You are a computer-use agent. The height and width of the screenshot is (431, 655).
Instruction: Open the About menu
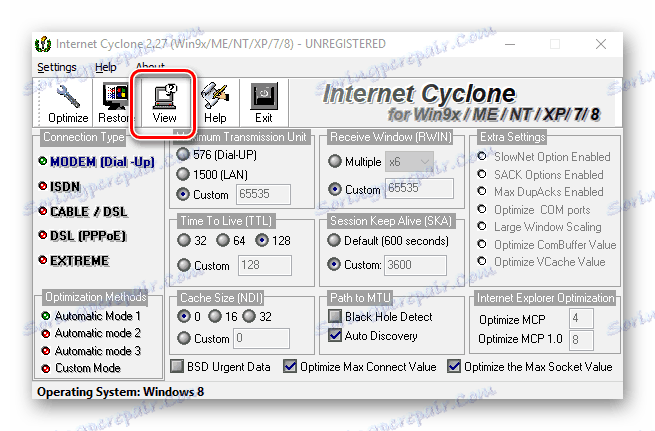click(150, 66)
